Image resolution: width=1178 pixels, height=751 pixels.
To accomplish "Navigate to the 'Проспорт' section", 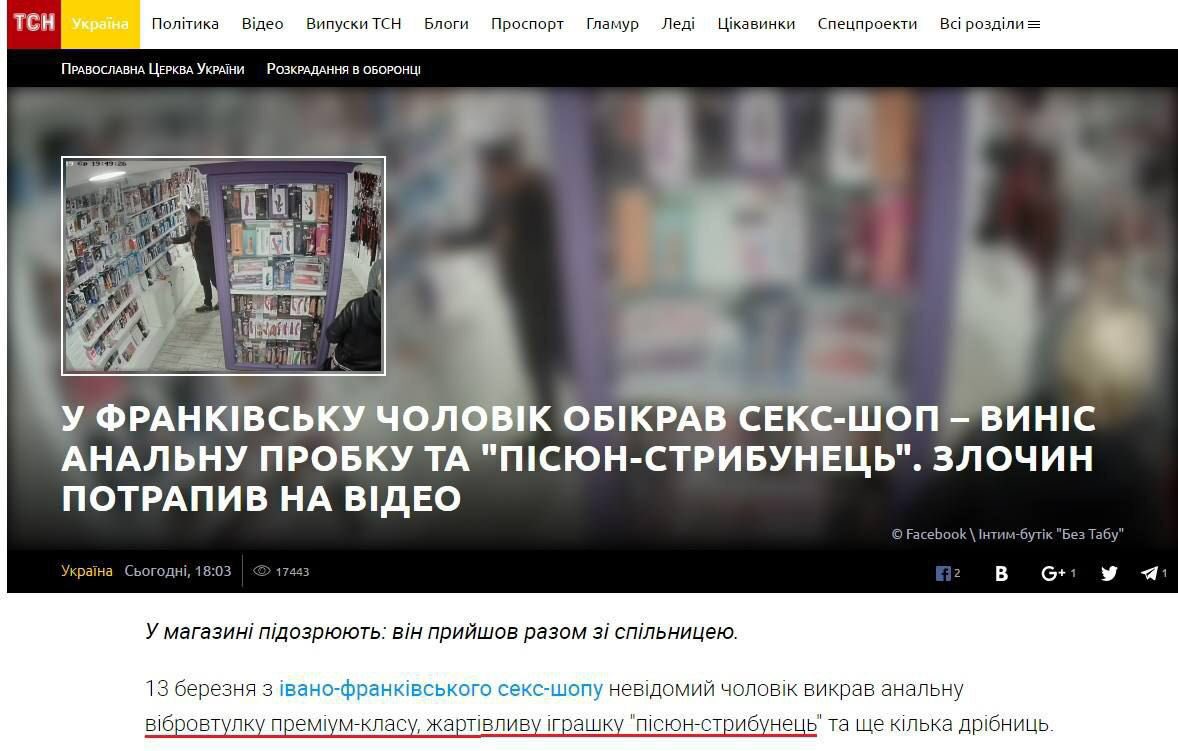I will tap(527, 24).
